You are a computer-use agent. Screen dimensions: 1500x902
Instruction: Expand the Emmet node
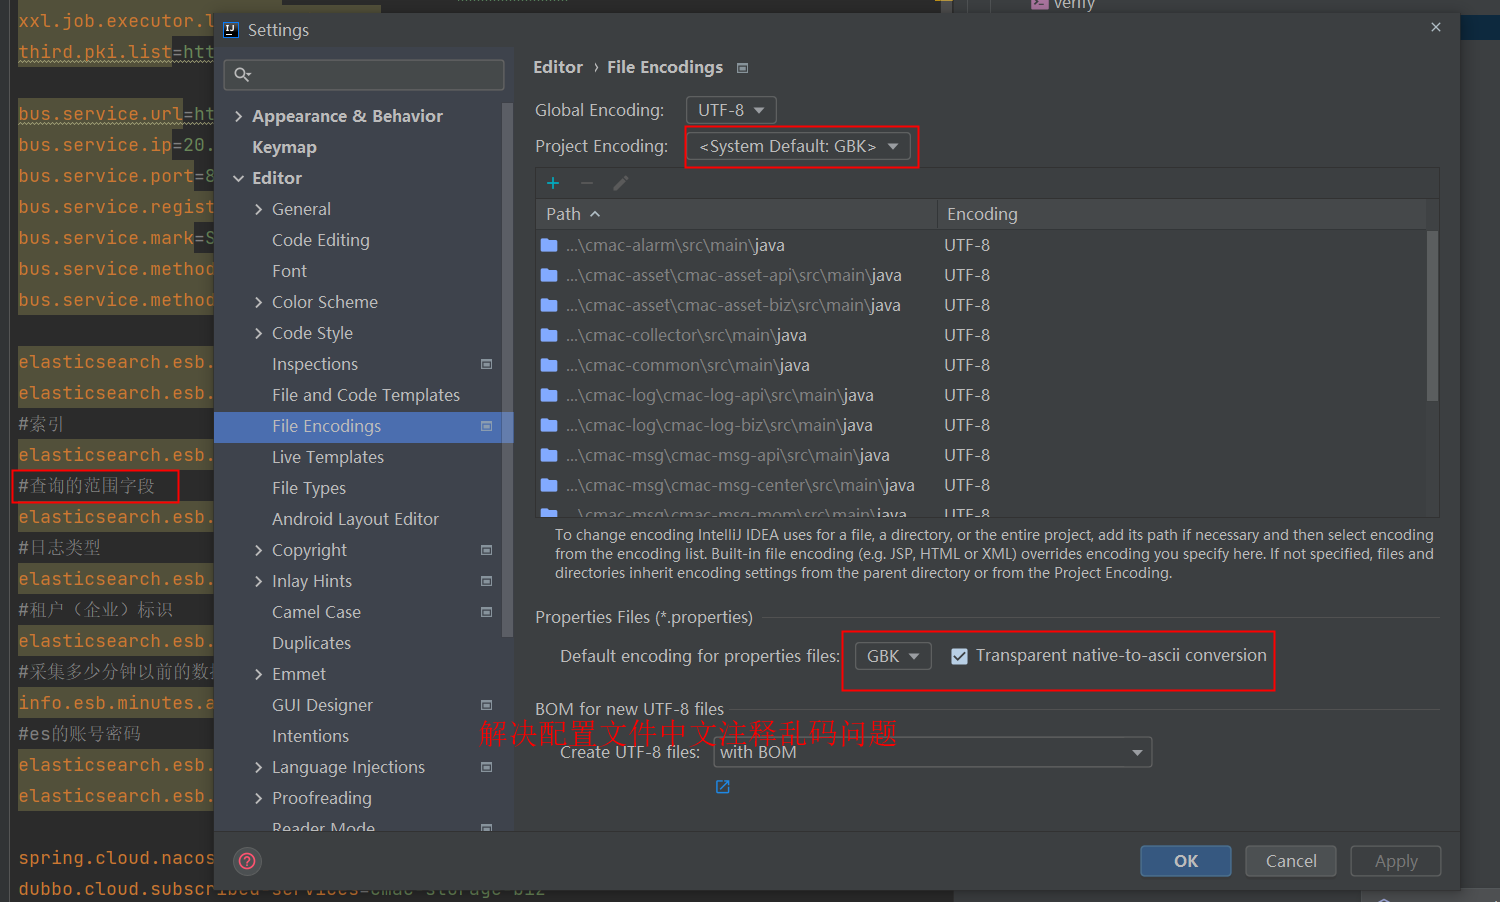point(259,674)
